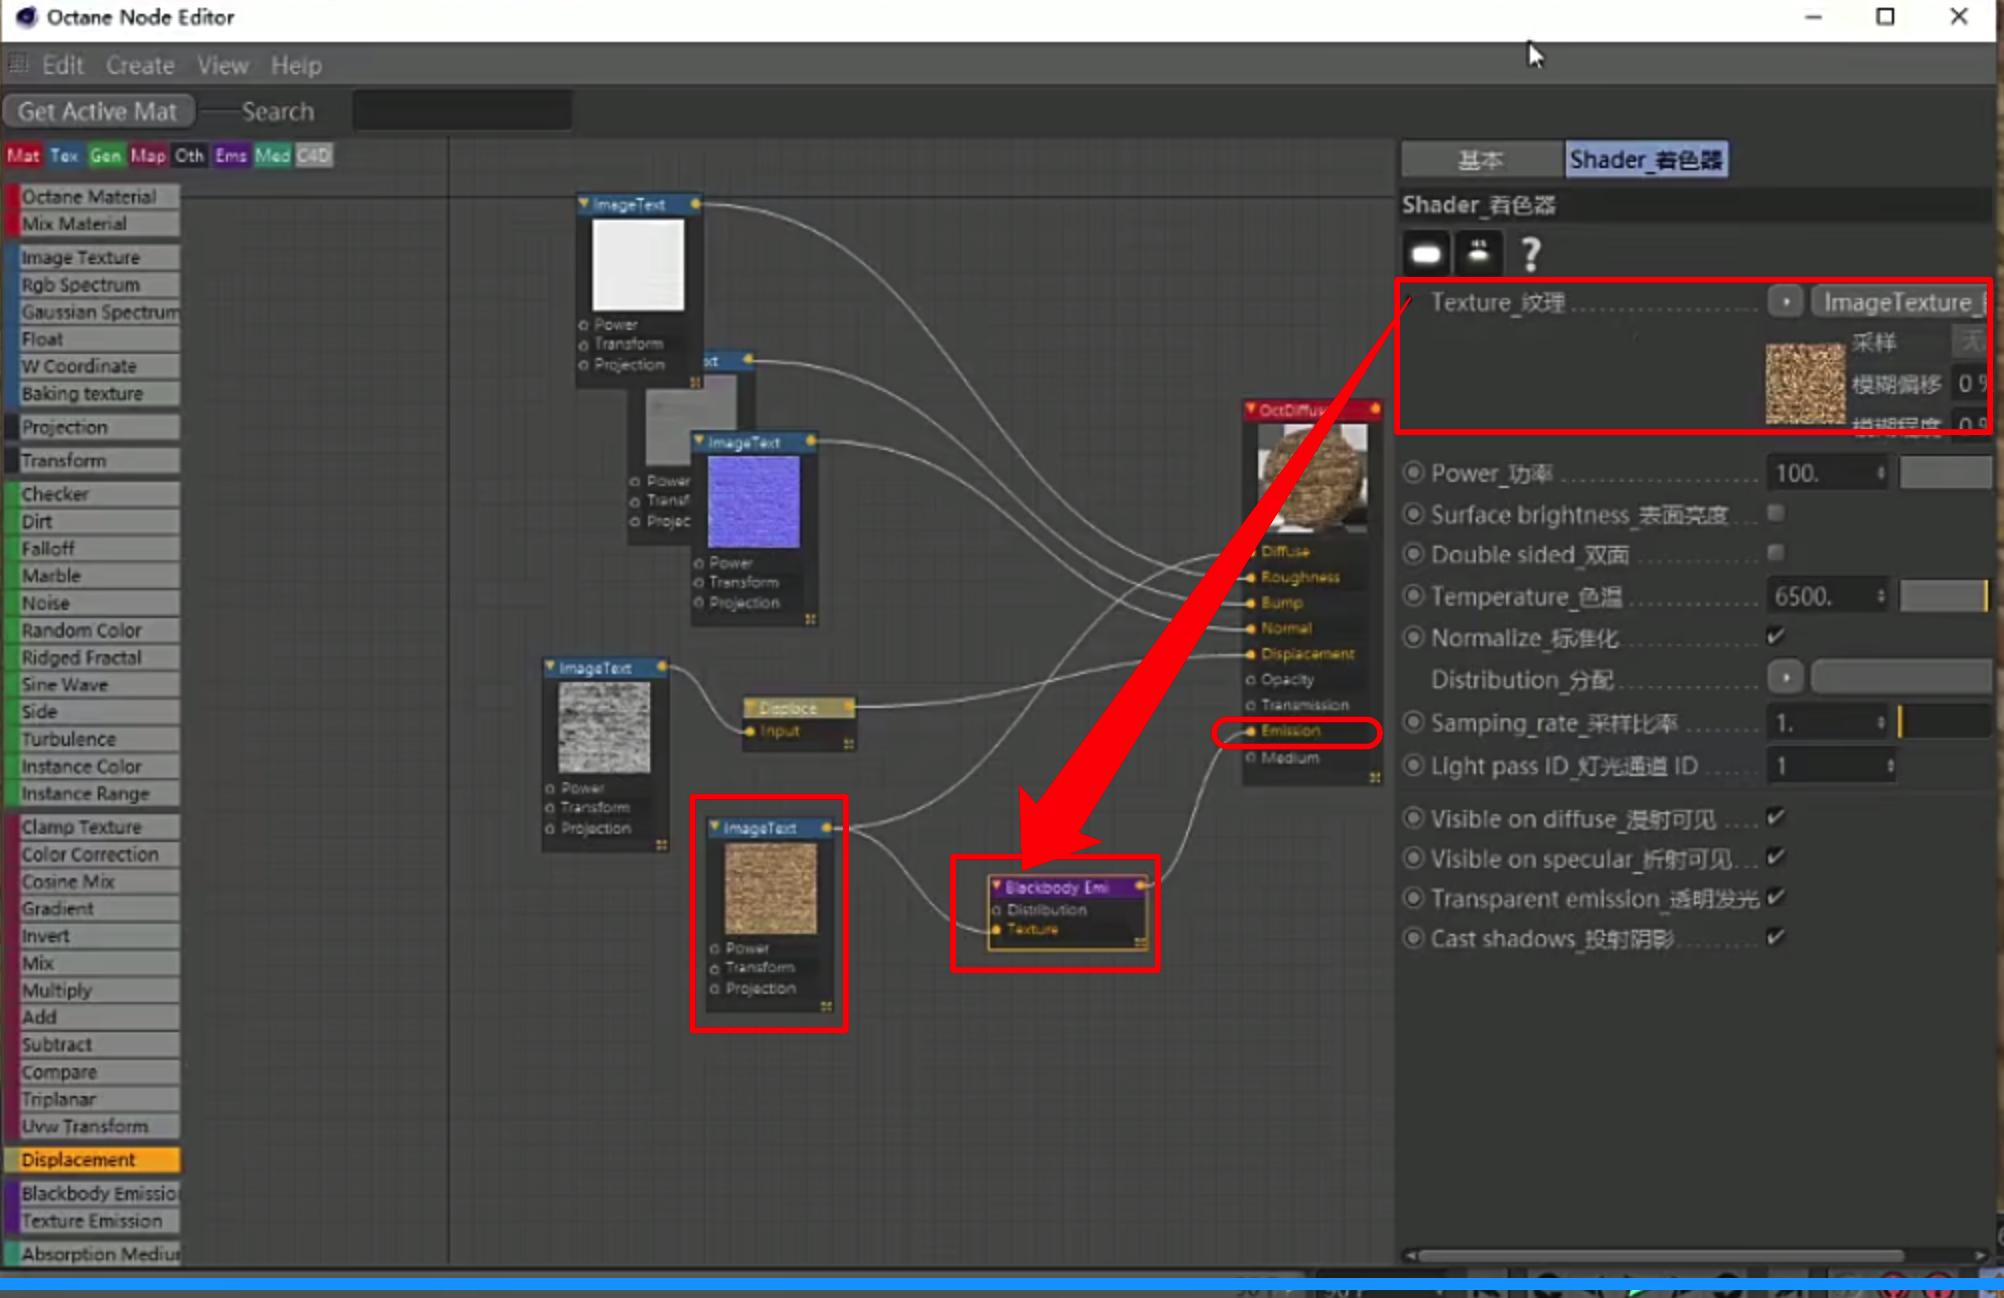Click the Octane logo in title bar
The image size is (2004, 1298).
point(25,17)
